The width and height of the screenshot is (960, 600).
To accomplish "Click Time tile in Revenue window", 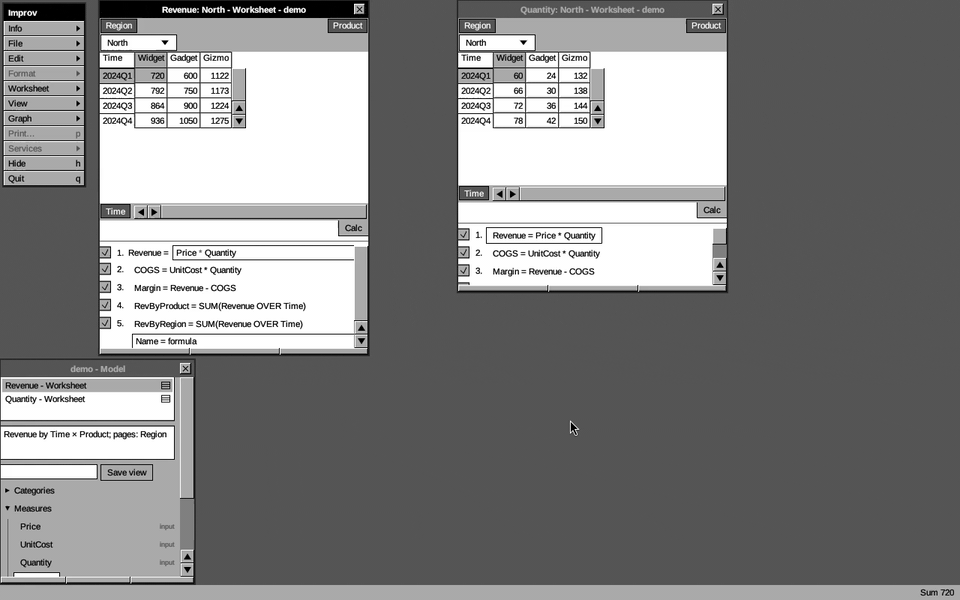I will point(115,211).
